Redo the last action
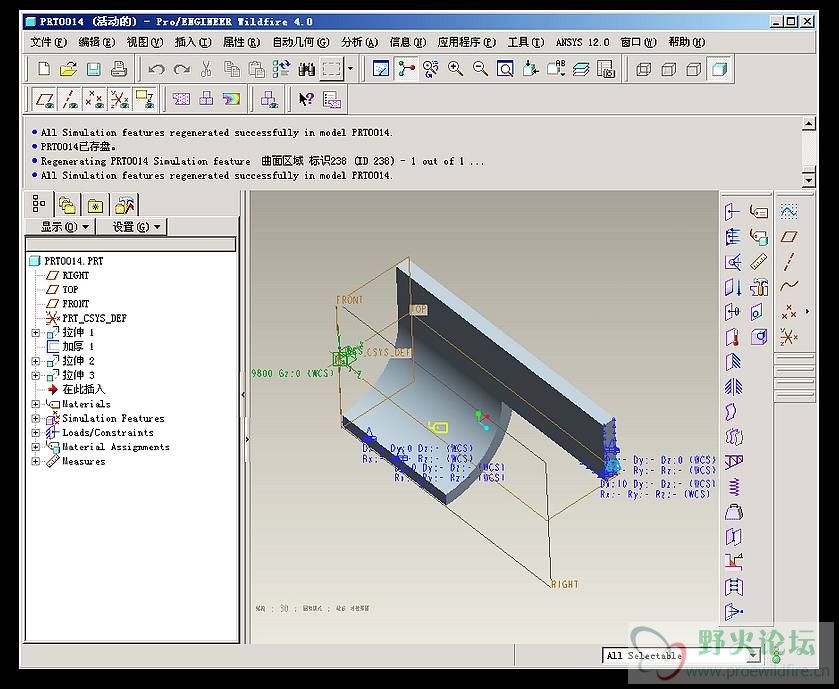The width and height of the screenshot is (839, 689). point(181,69)
